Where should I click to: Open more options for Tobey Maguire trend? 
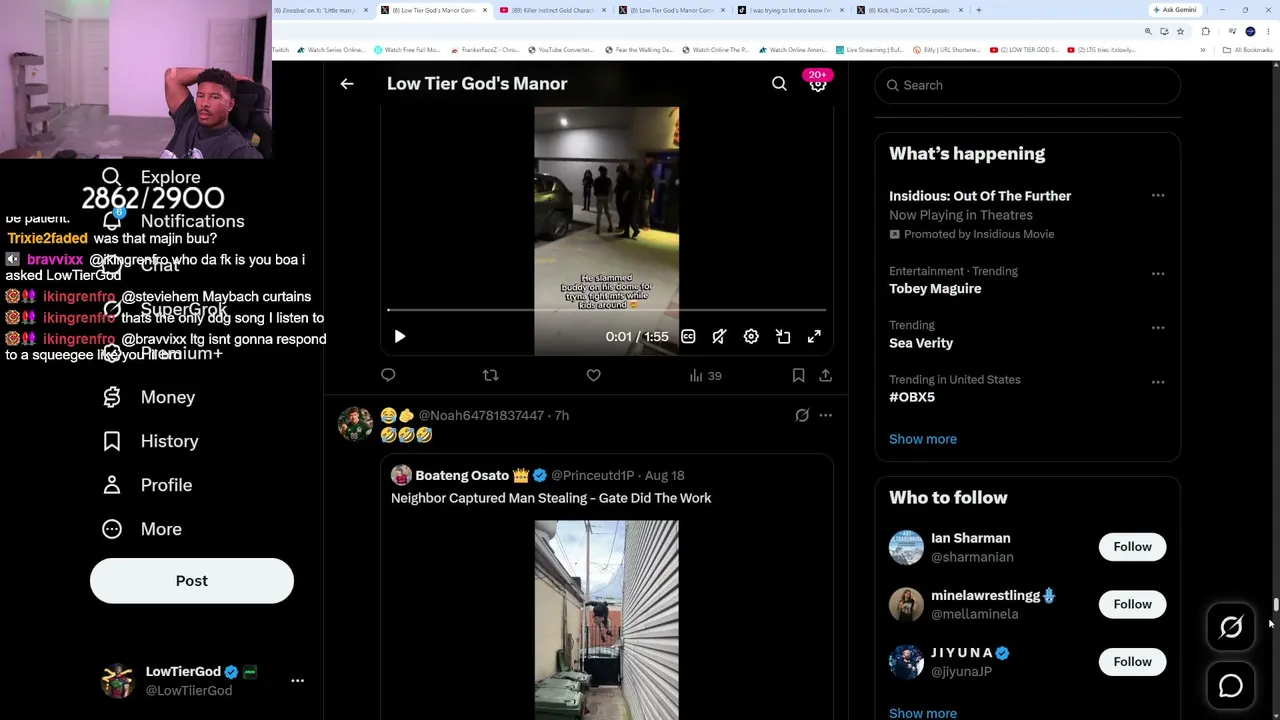(1158, 273)
